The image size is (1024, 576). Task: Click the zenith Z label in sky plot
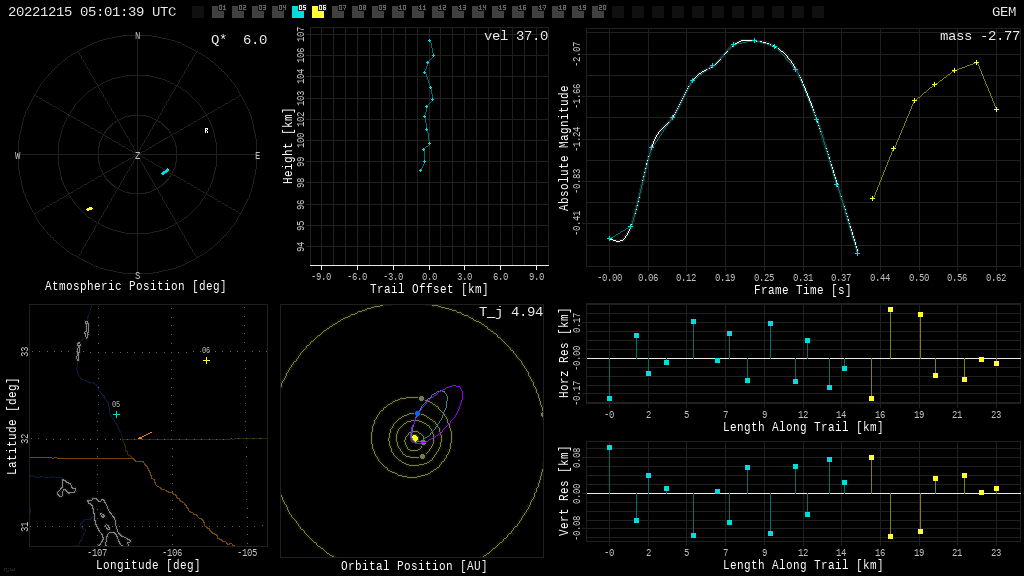(138, 156)
